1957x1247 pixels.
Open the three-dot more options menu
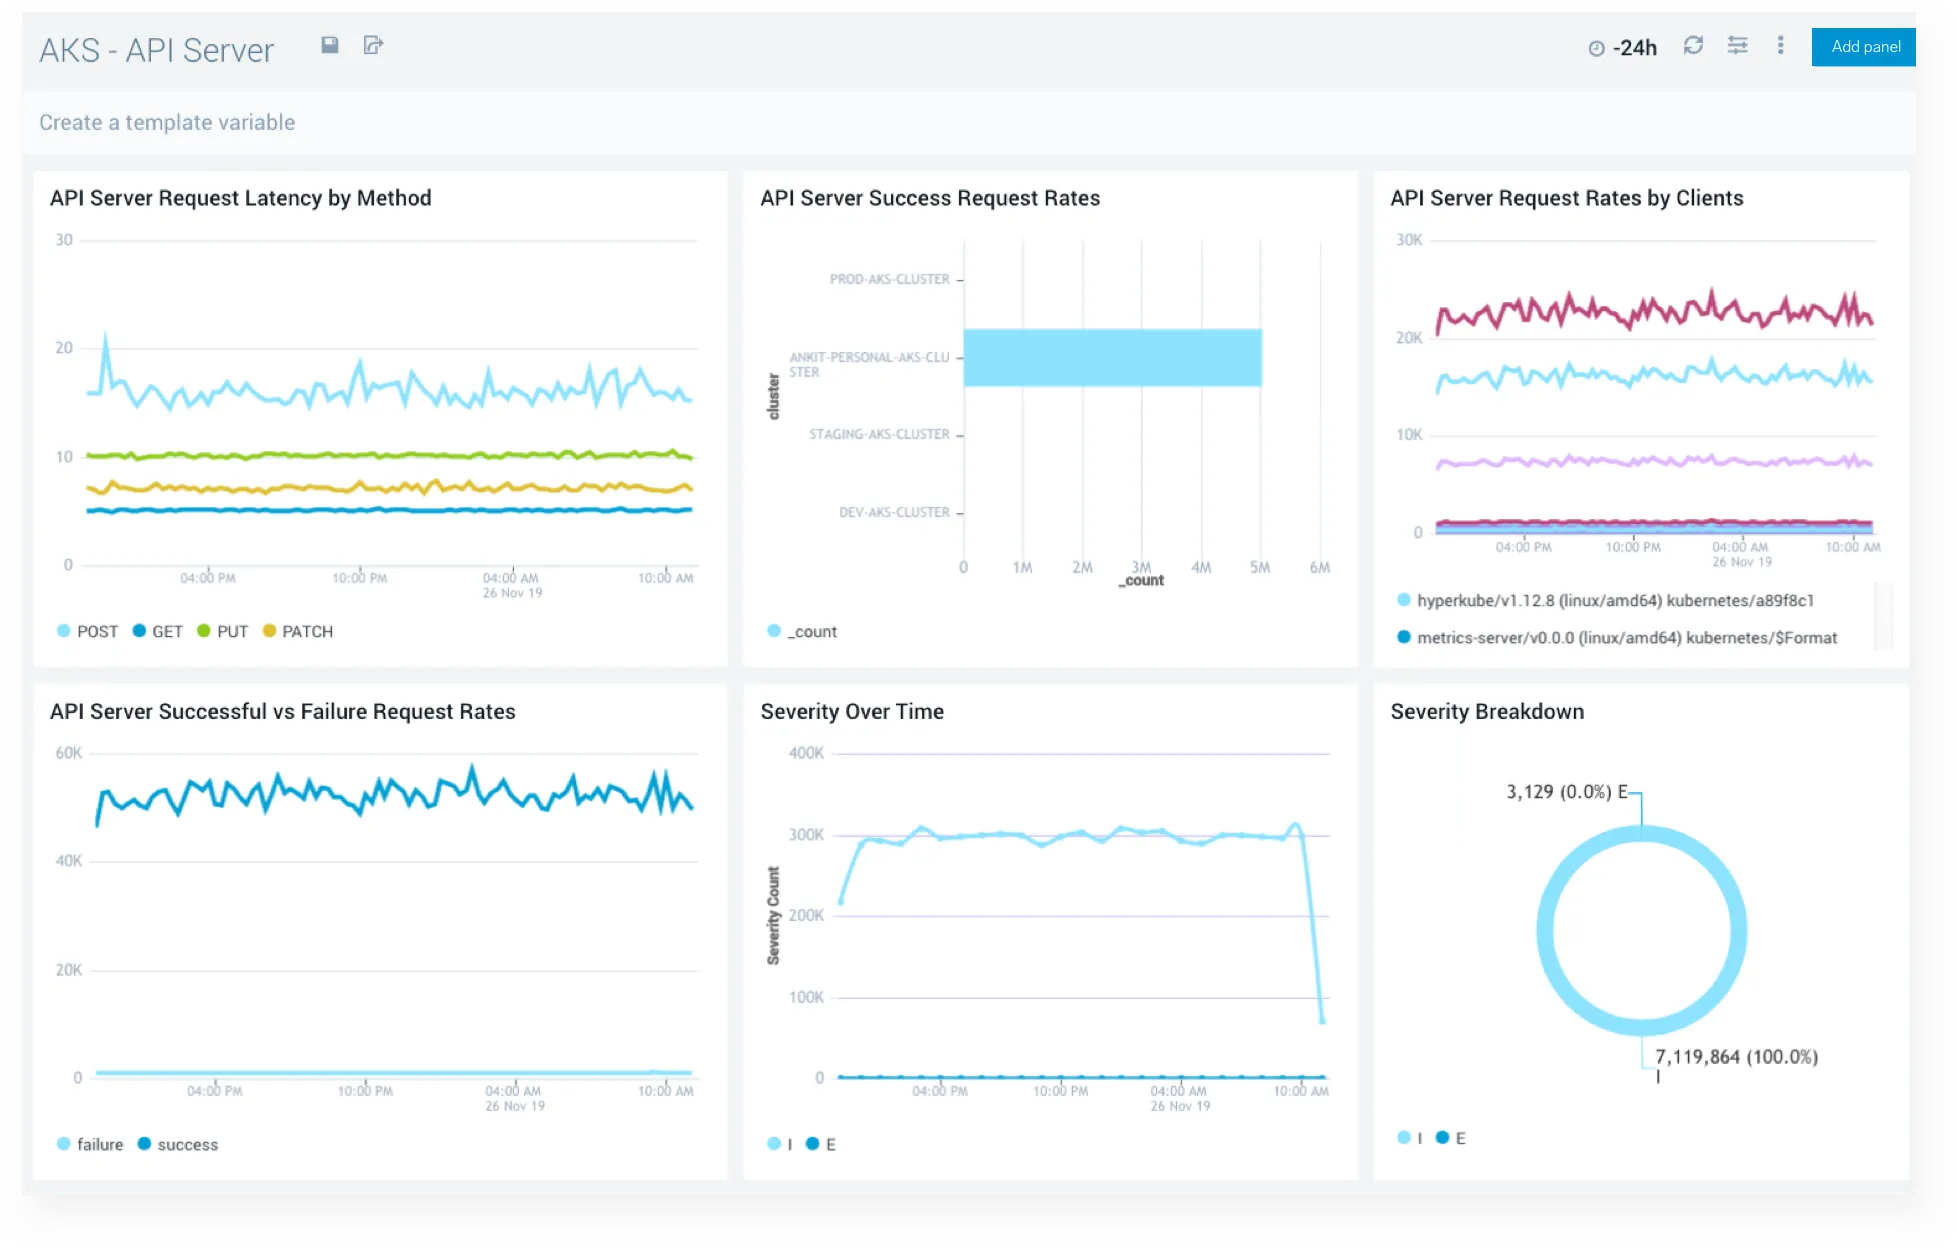1780,45
